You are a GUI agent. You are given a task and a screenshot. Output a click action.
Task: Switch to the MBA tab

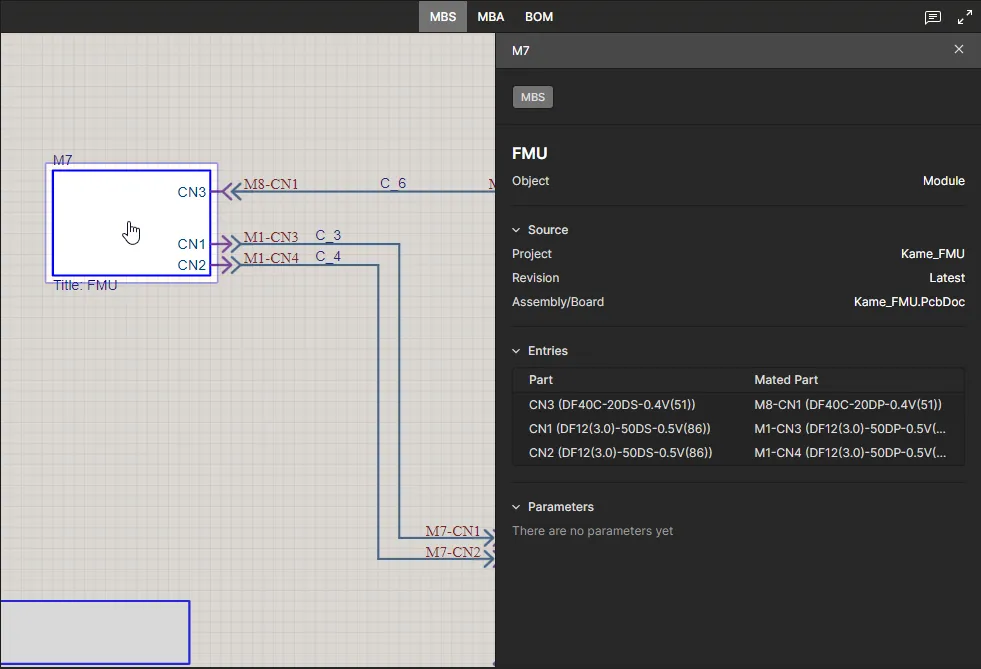pos(490,17)
